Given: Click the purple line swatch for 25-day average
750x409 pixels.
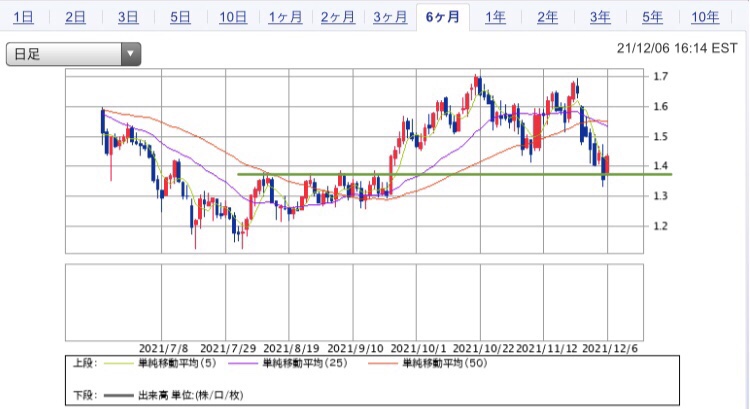Looking at the screenshot, I should pos(243,364).
